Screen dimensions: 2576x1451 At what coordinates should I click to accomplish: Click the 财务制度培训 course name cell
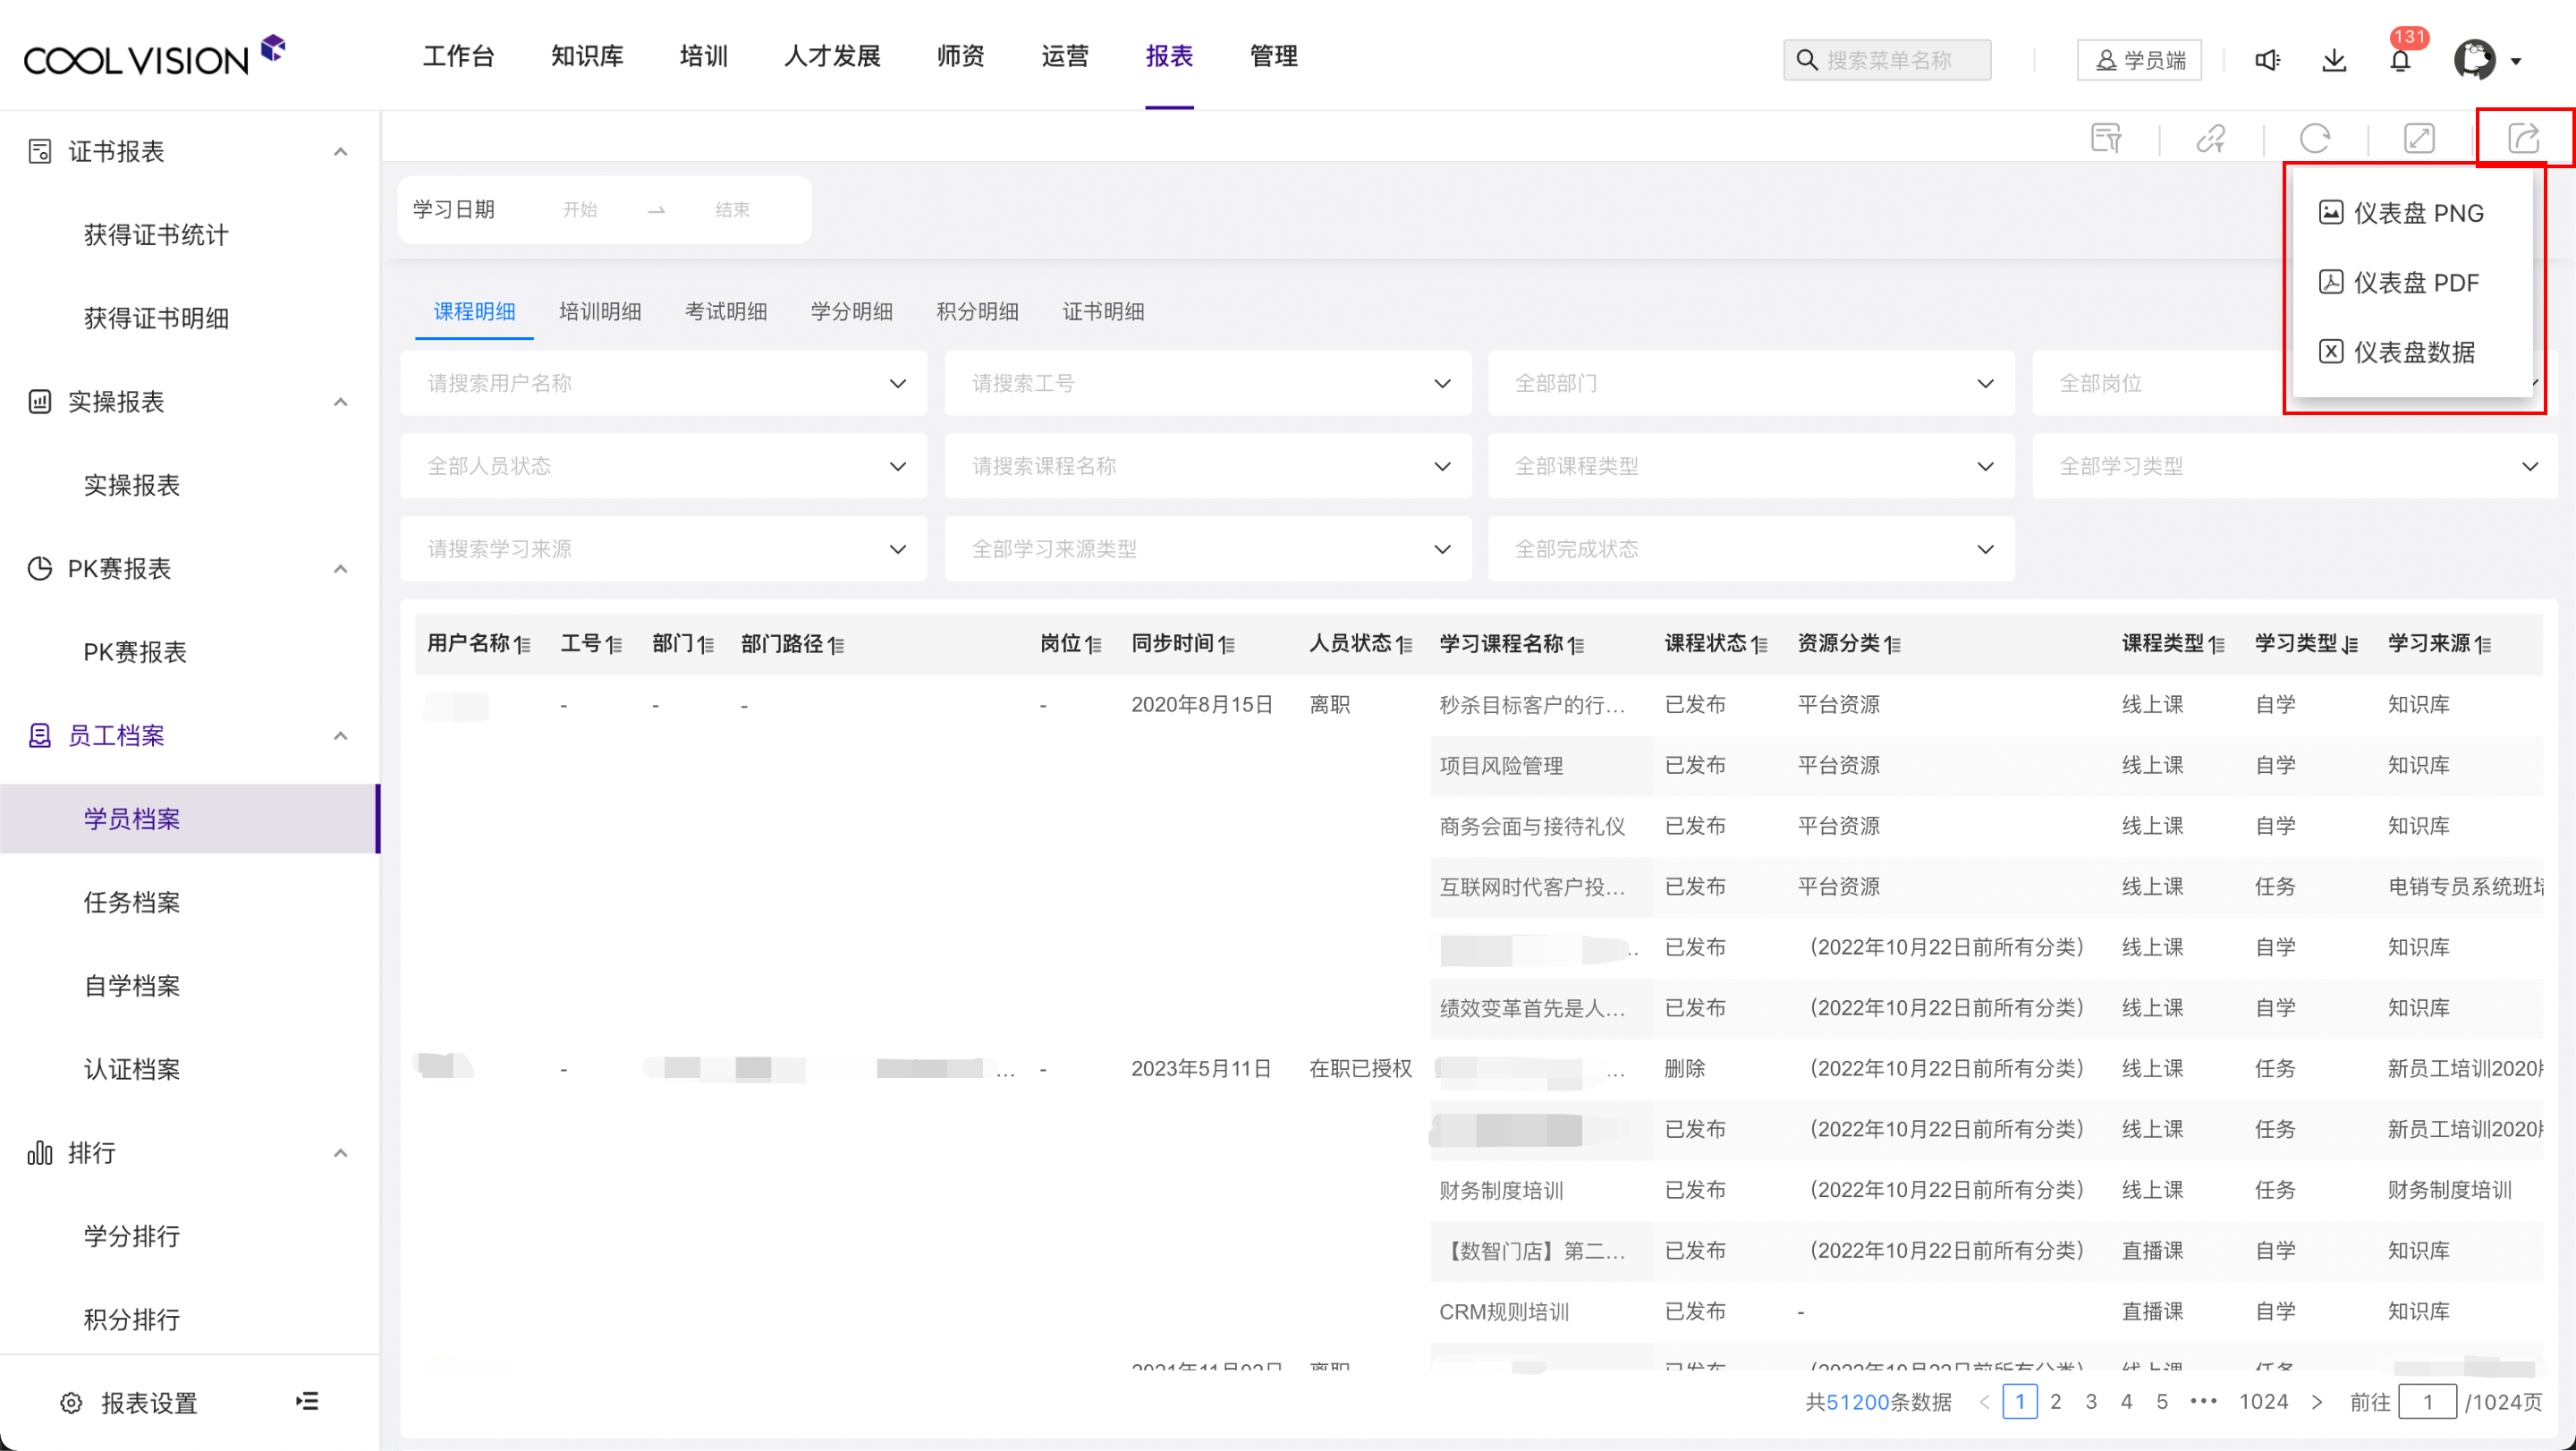click(1501, 1190)
